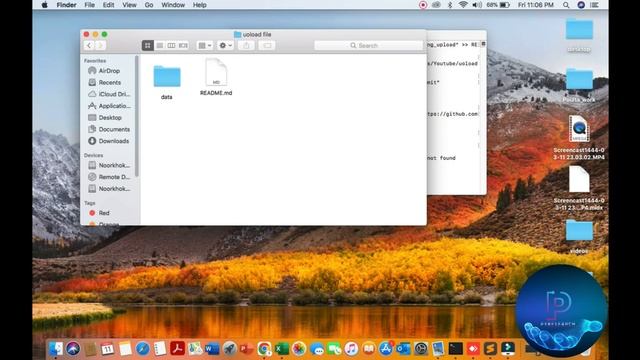Open the Go menu
The image size is (640, 360).
(149, 5)
